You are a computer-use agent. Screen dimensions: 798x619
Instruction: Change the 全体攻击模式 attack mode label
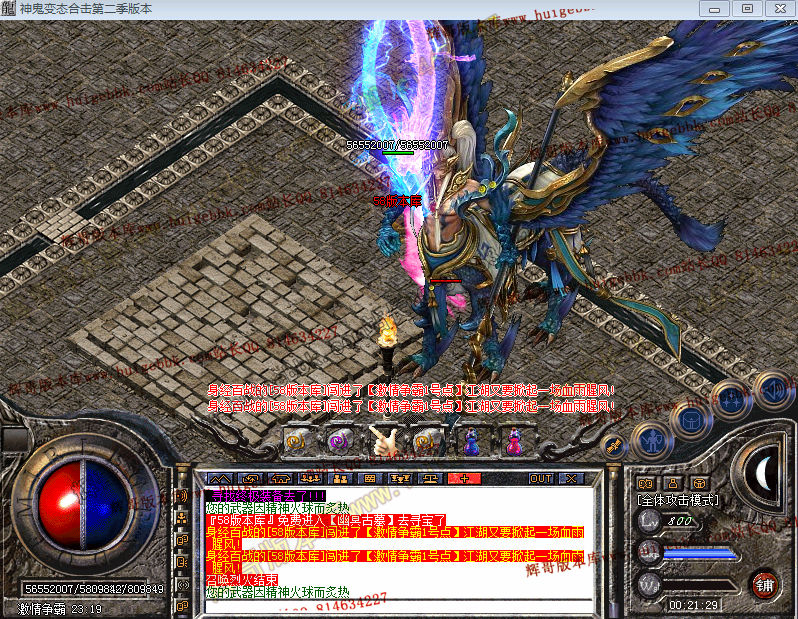point(677,500)
